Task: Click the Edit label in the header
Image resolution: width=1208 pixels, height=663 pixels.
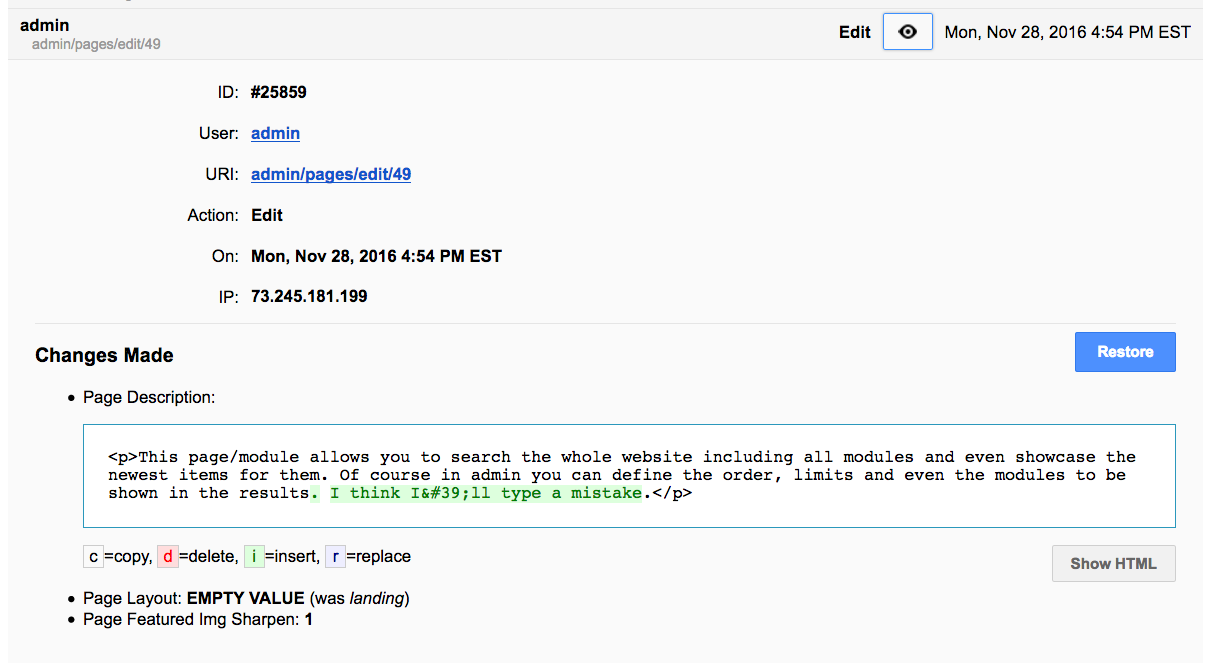Action: pos(854,32)
